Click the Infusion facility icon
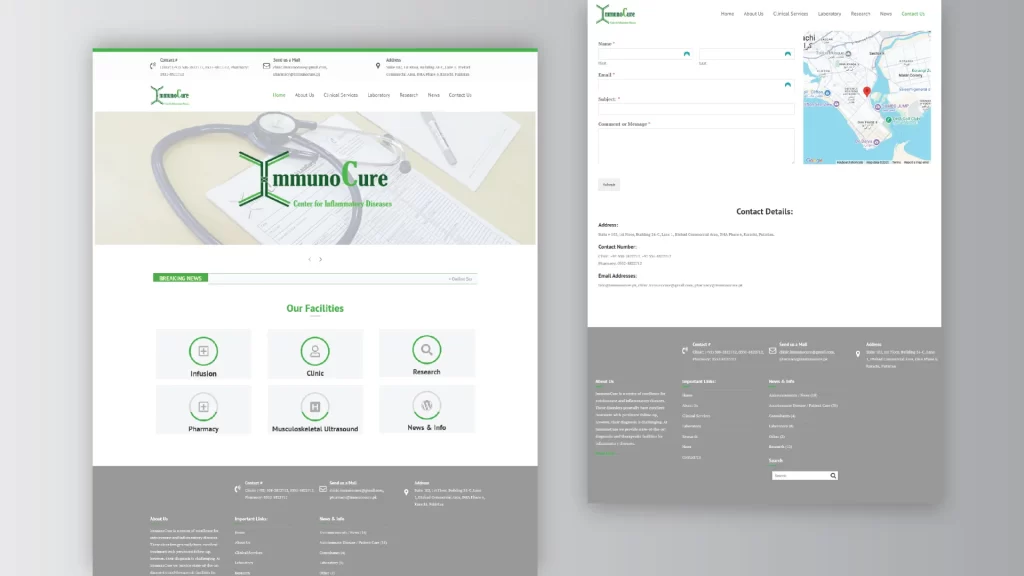 point(203,351)
